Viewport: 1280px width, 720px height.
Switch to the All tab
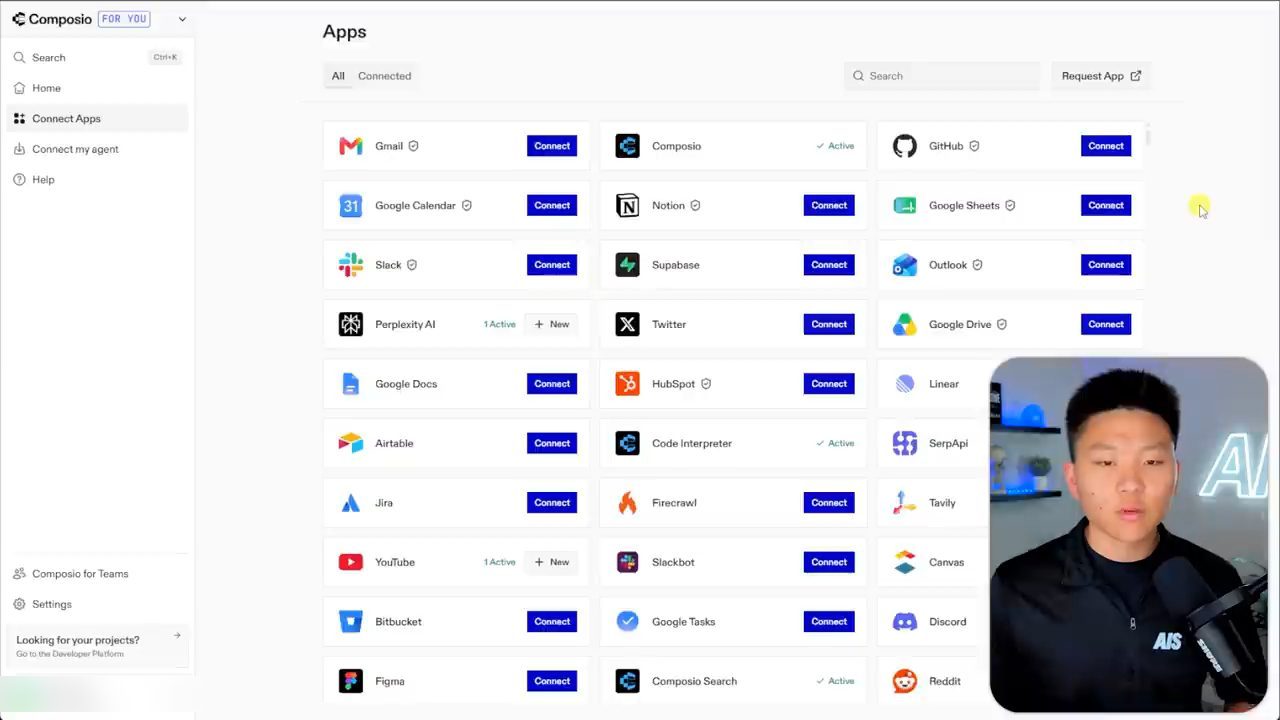pyautogui.click(x=338, y=76)
